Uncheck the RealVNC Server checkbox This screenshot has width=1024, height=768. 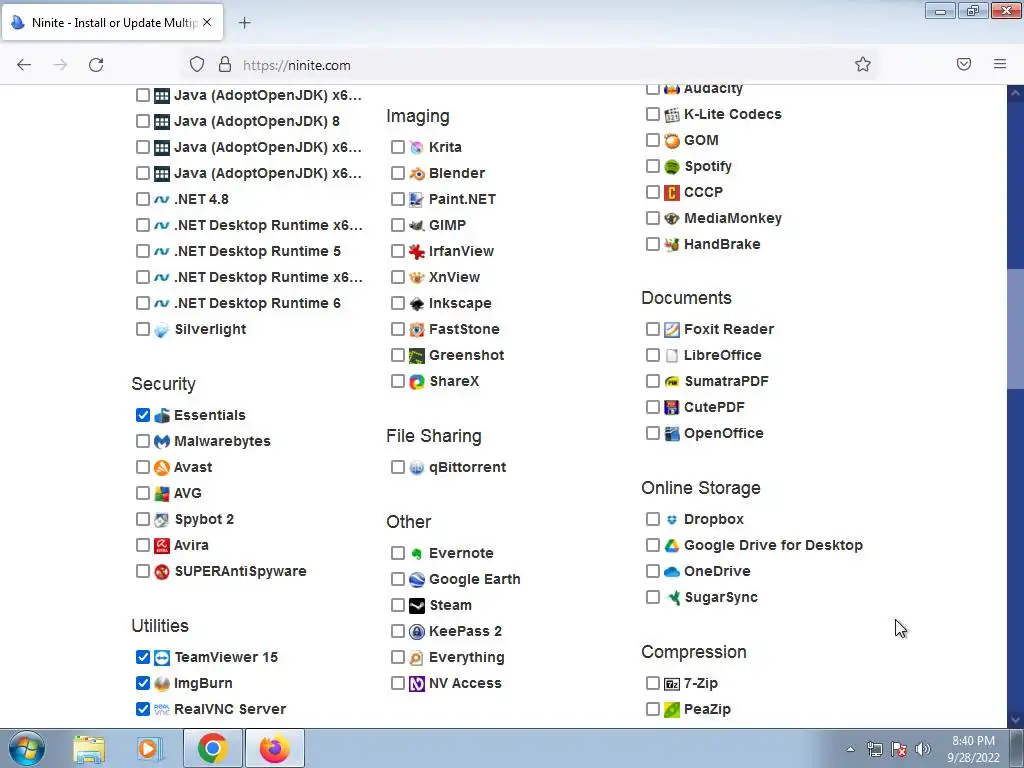143,709
